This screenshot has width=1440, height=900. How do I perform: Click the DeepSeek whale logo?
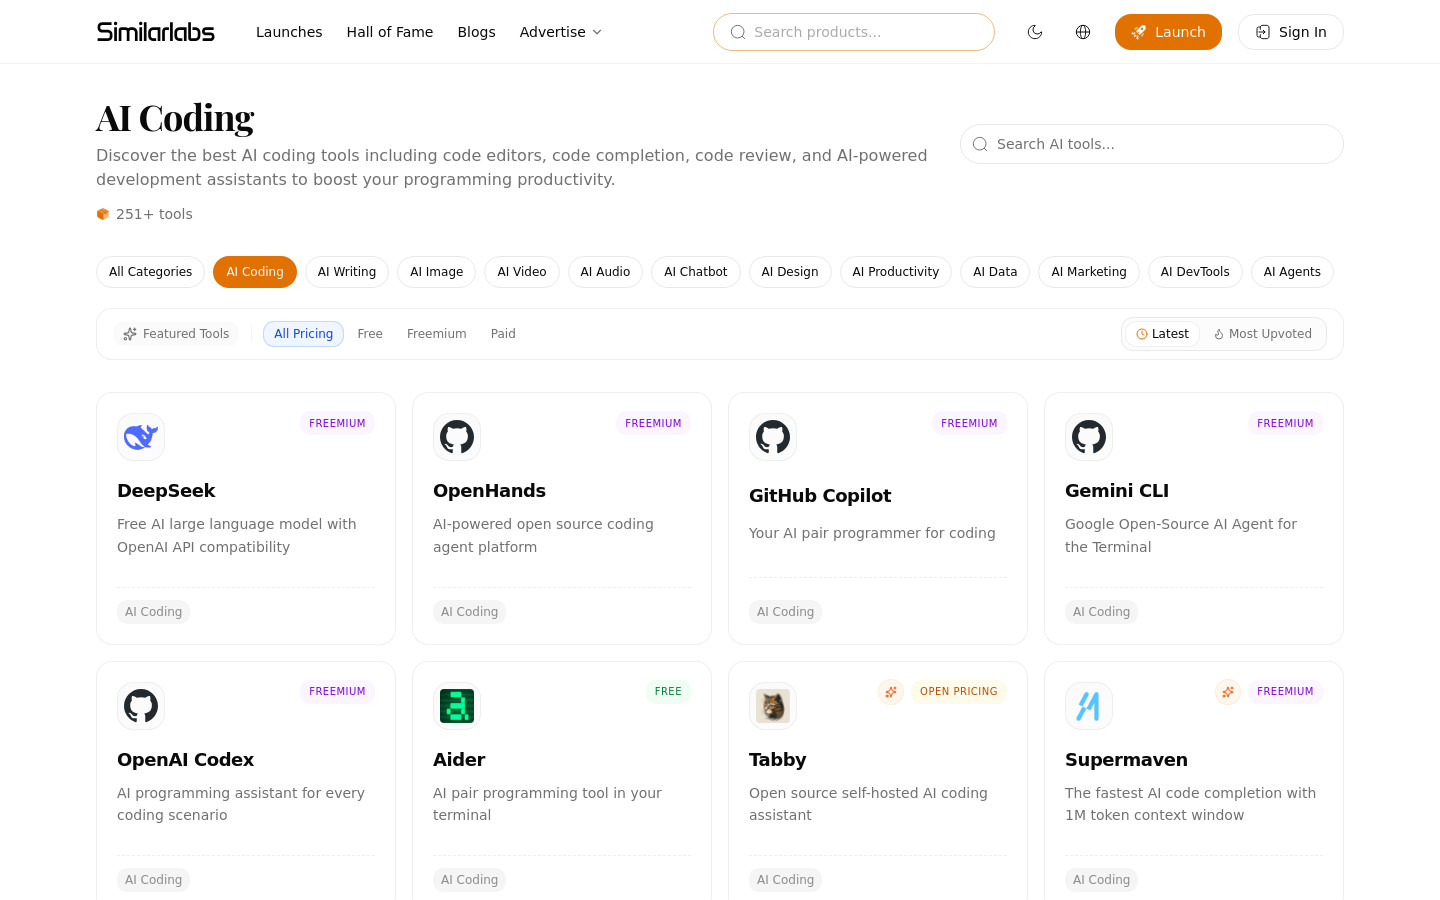tap(141, 437)
